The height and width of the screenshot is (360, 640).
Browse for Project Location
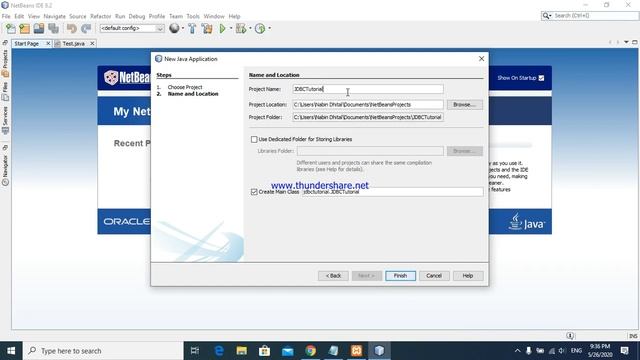464,105
